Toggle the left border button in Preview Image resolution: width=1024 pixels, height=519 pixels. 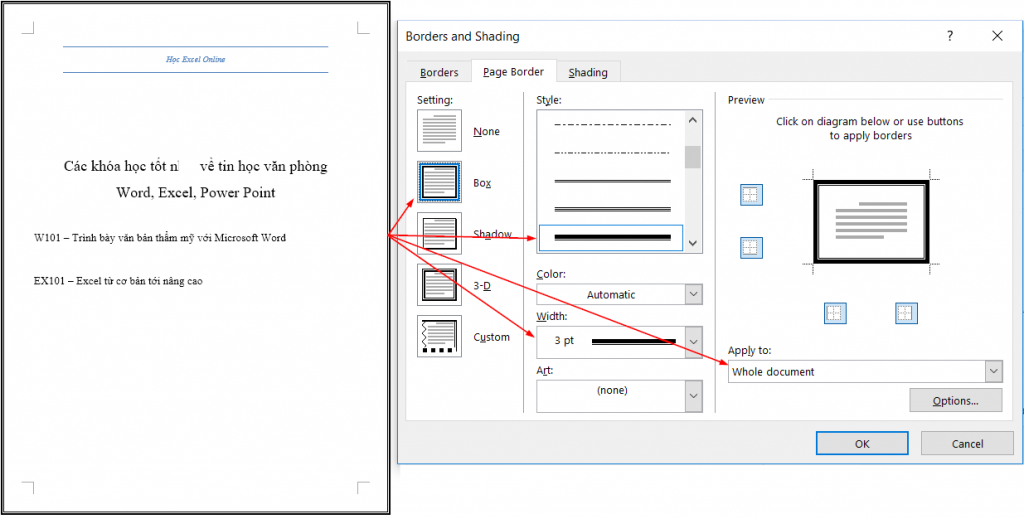click(835, 314)
